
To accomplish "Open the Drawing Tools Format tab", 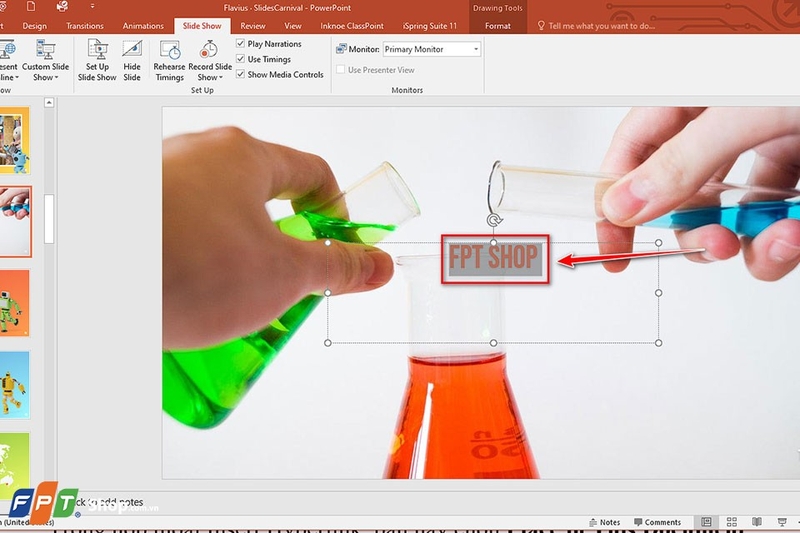I will (x=498, y=26).
